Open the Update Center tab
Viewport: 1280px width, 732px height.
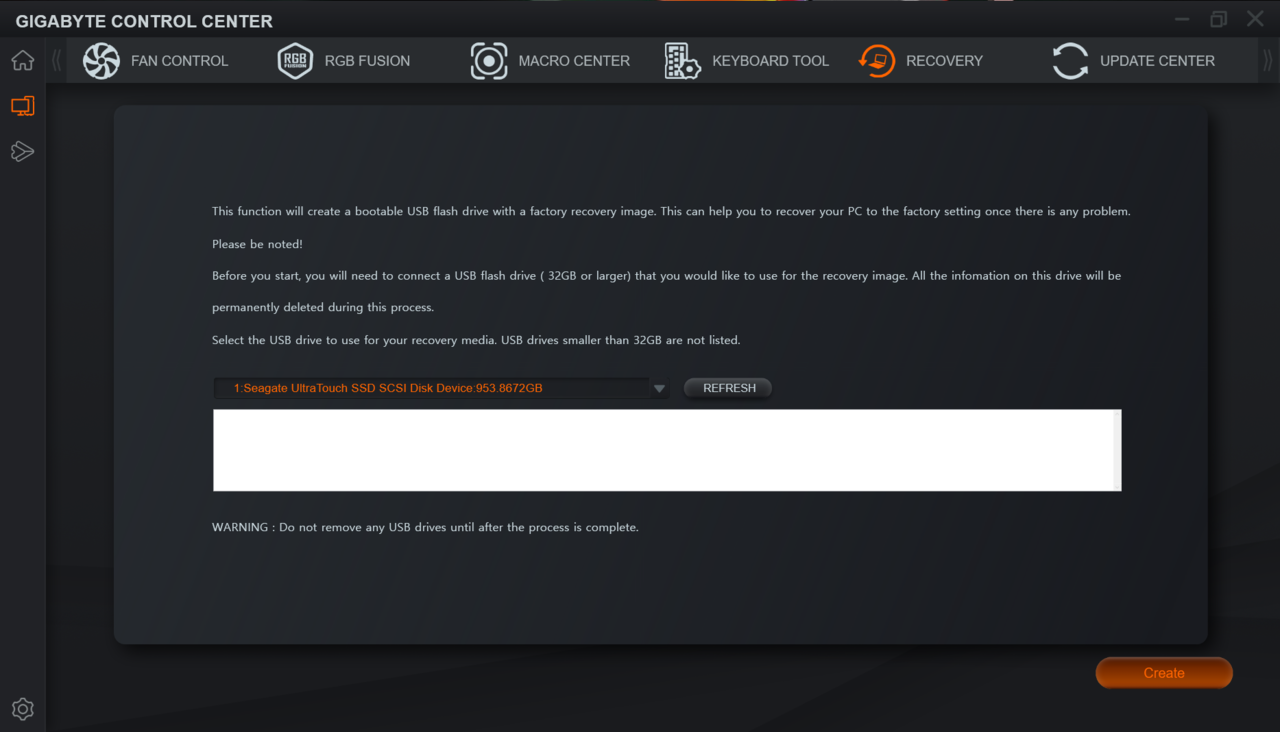1157,61
